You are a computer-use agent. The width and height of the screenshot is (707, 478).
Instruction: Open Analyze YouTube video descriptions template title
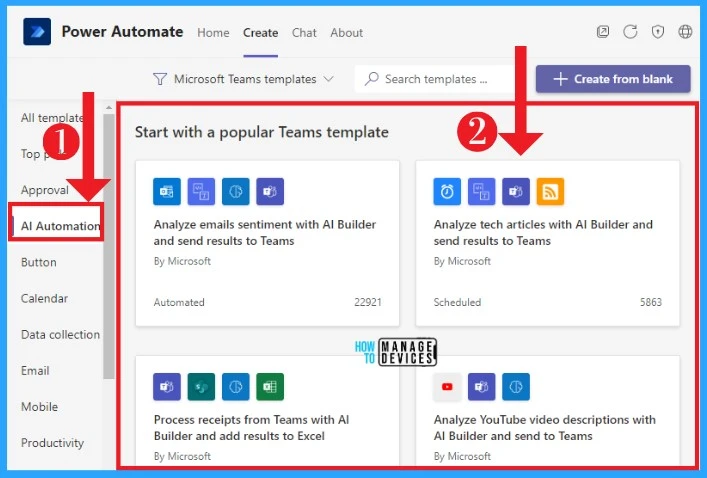click(x=545, y=427)
